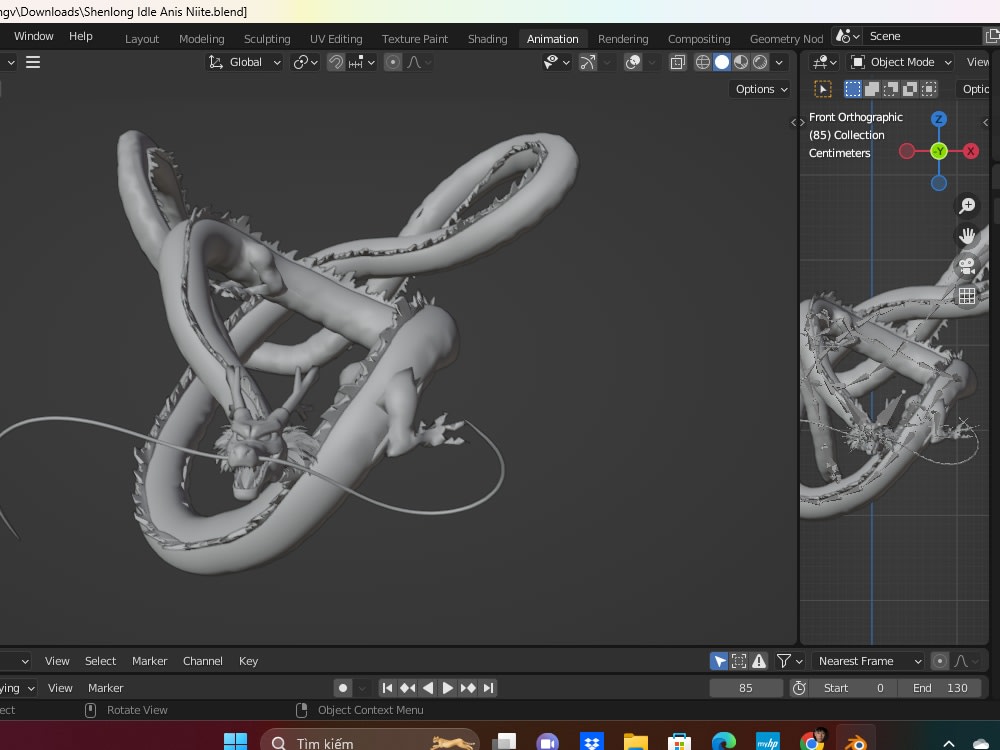This screenshot has width=1000, height=750.
Task: Switch to solid viewport shading
Action: pos(721,62)
